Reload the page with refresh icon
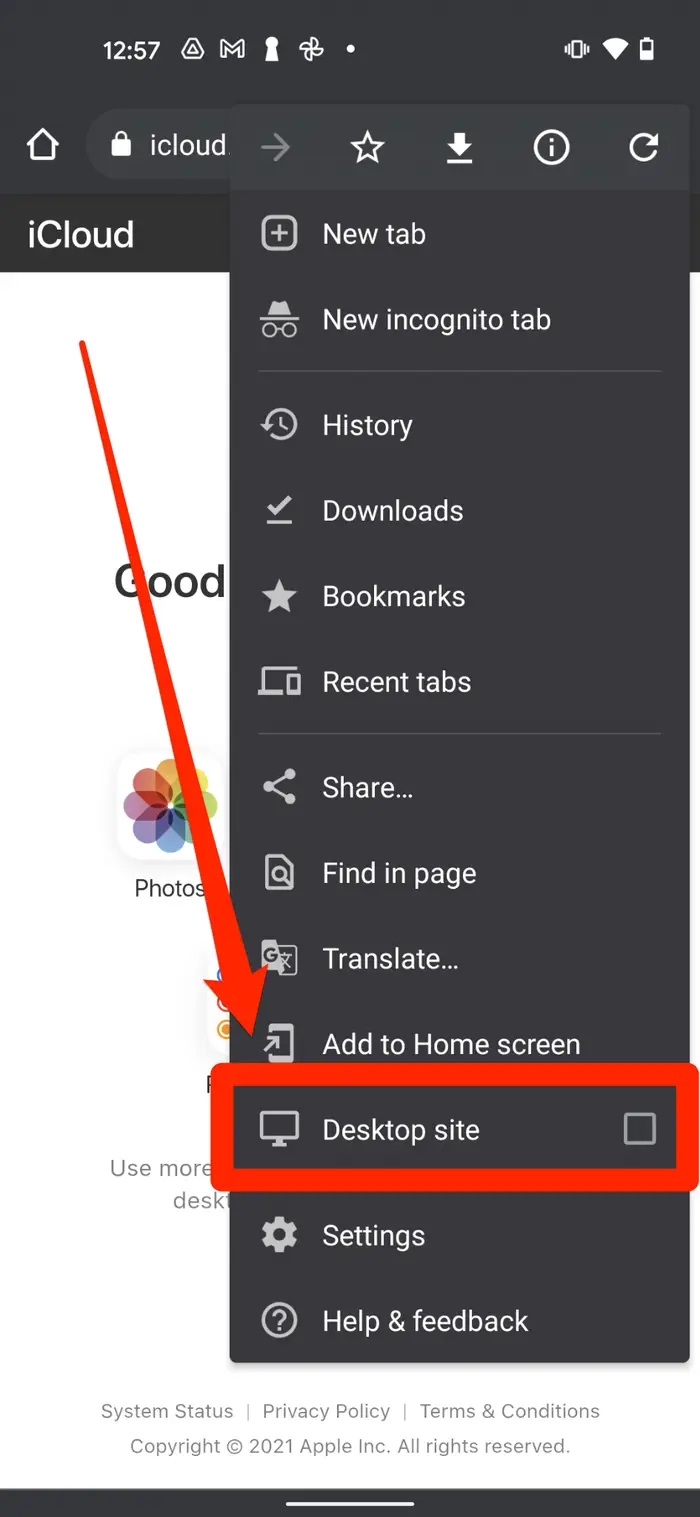 coord(643,149)
